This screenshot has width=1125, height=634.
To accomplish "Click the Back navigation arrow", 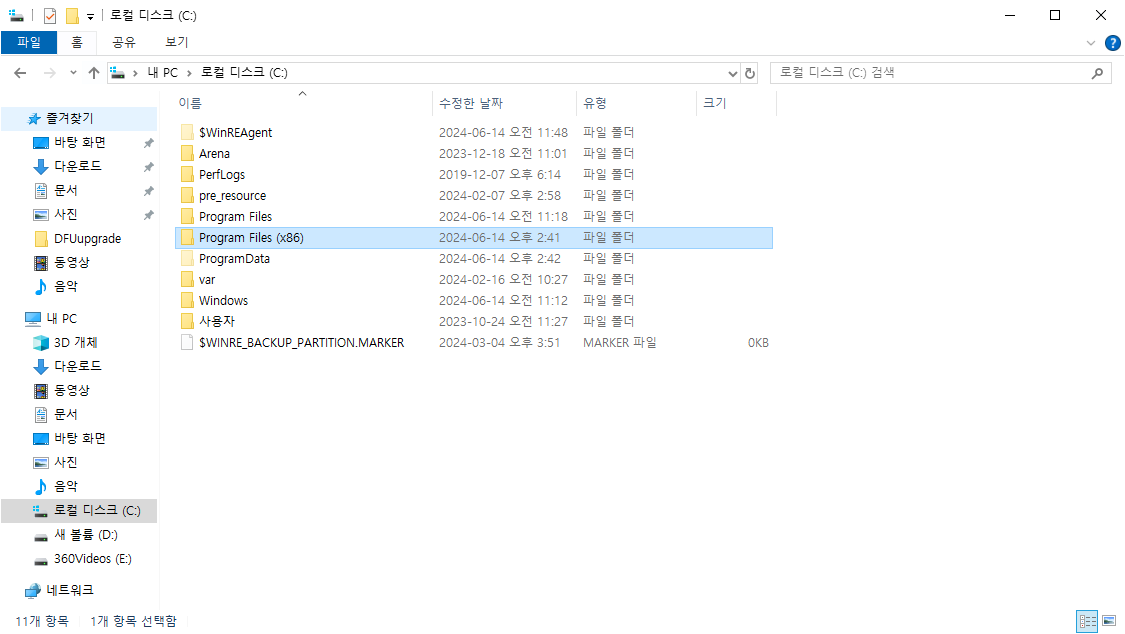I will [x=20, y=73].
